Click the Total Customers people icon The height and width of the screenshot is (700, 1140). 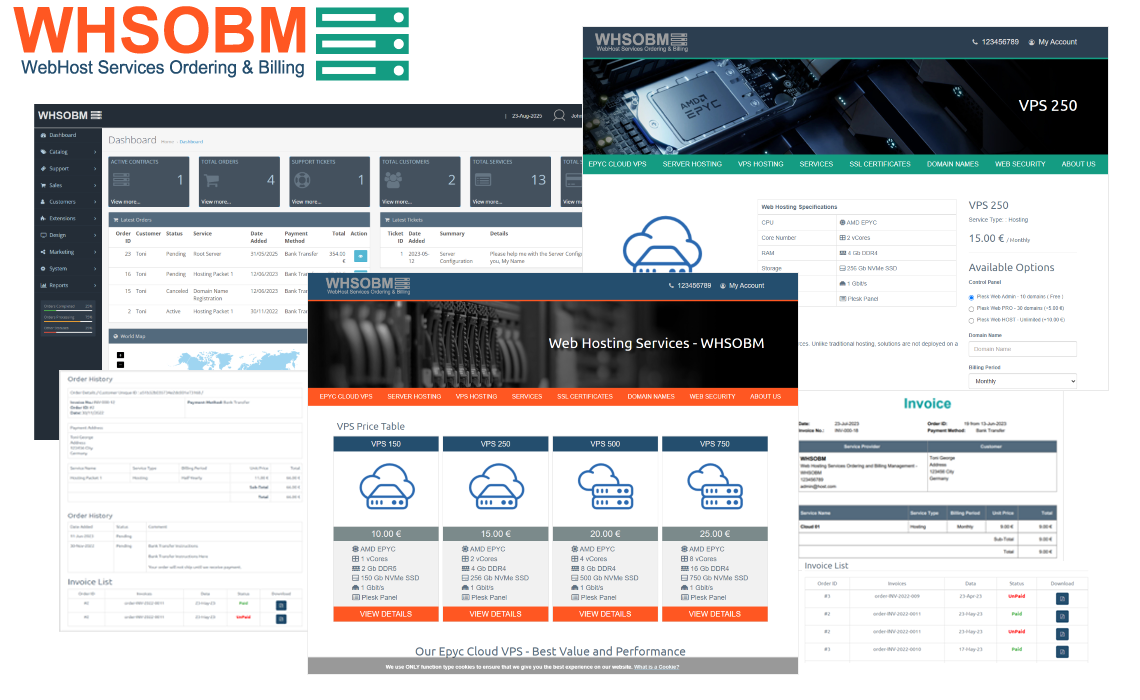392,180
